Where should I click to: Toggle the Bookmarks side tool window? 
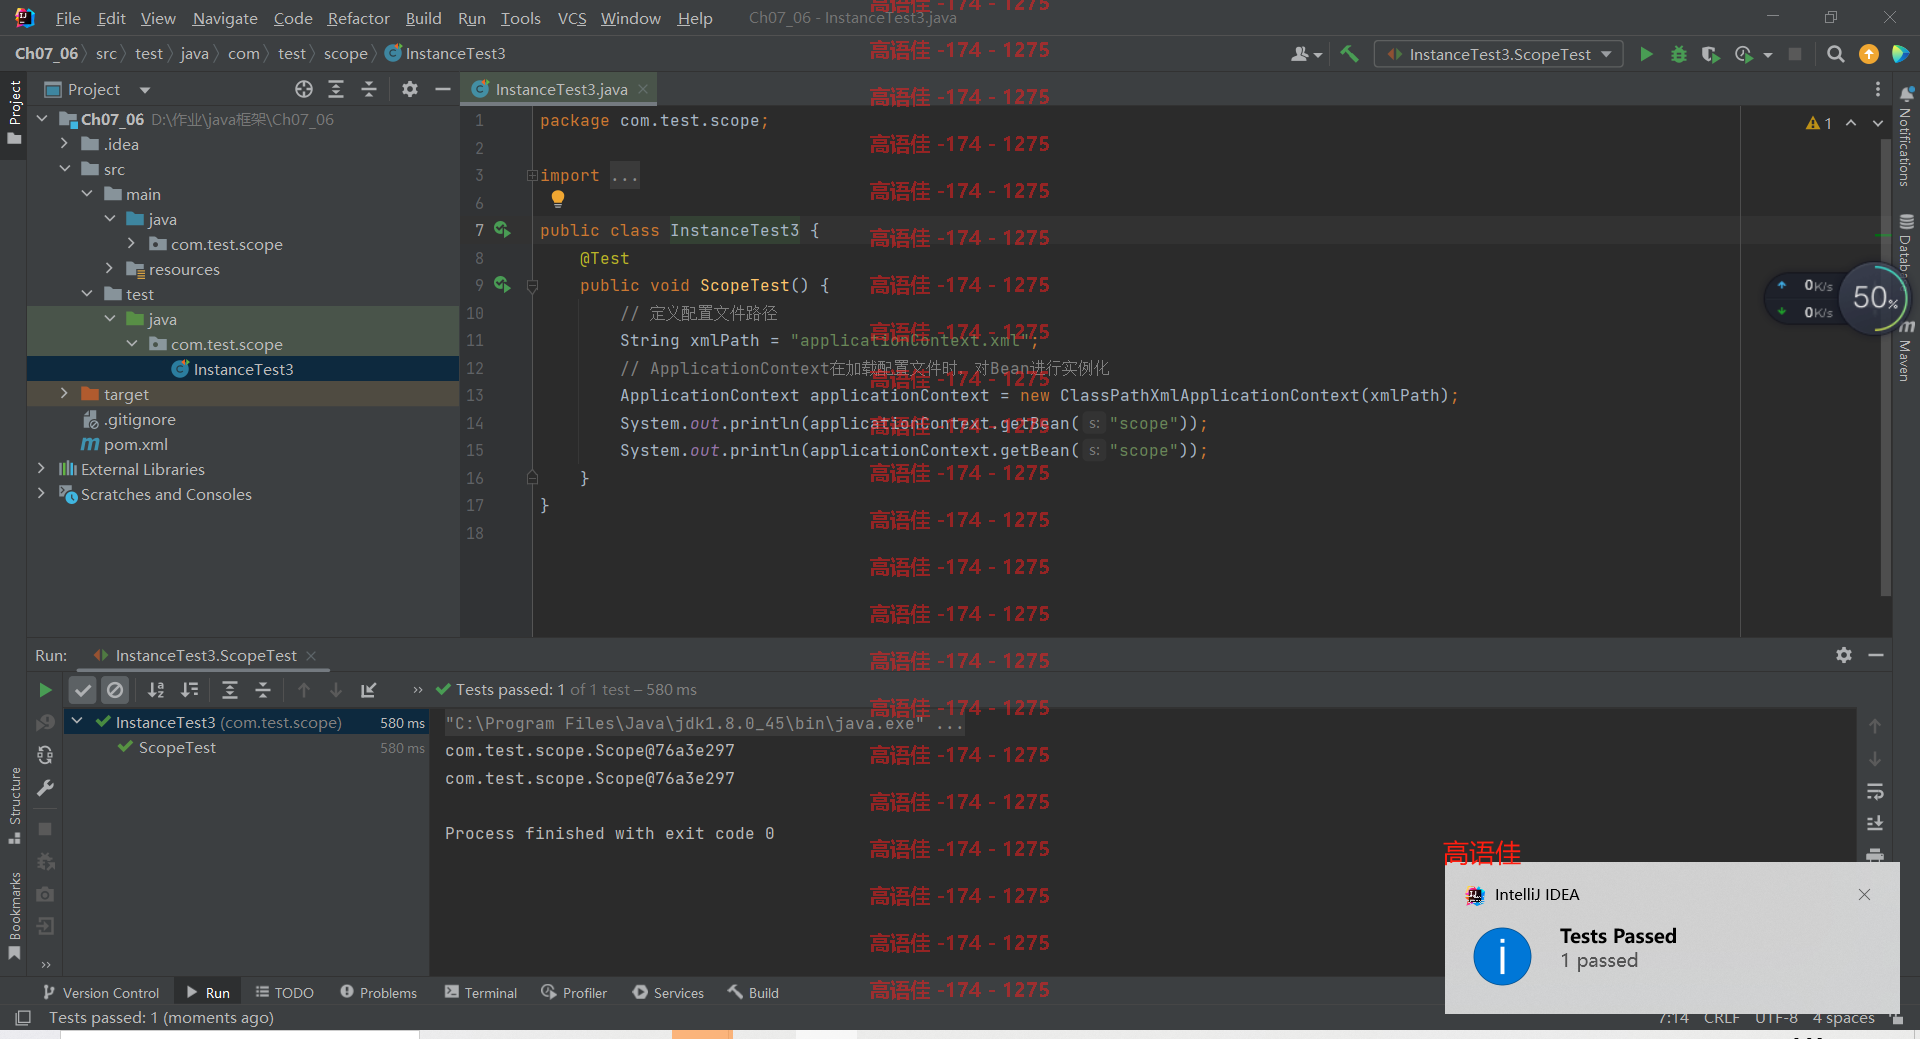click(14, 915)
